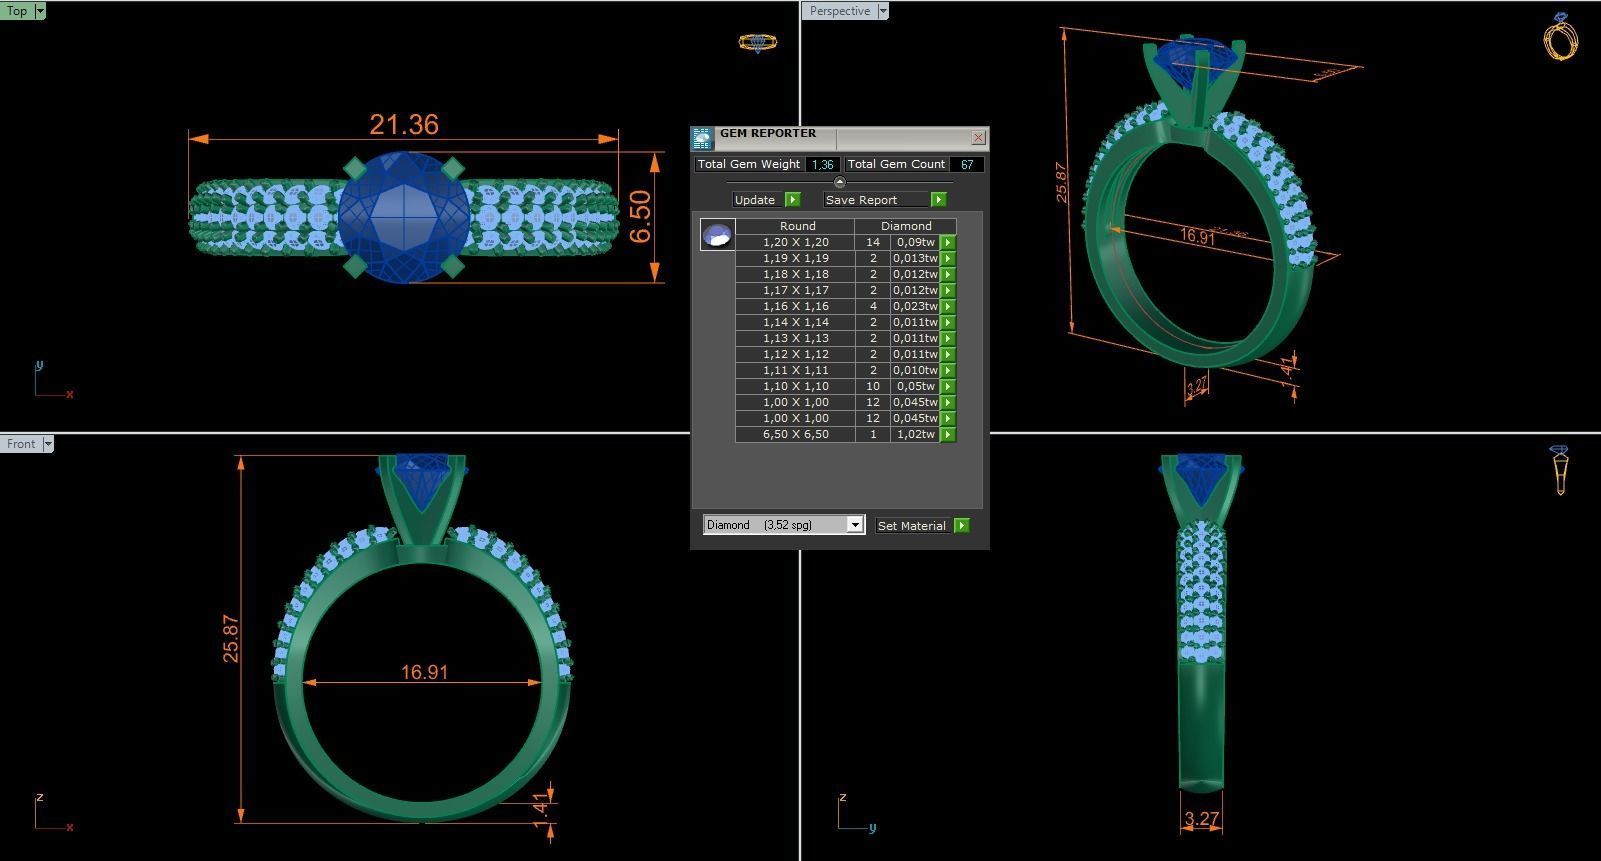Click the 3.27 dimension in bottom-right viewport
The width and height of the screenshot is (1601, 861).
tap(1201, 819)
